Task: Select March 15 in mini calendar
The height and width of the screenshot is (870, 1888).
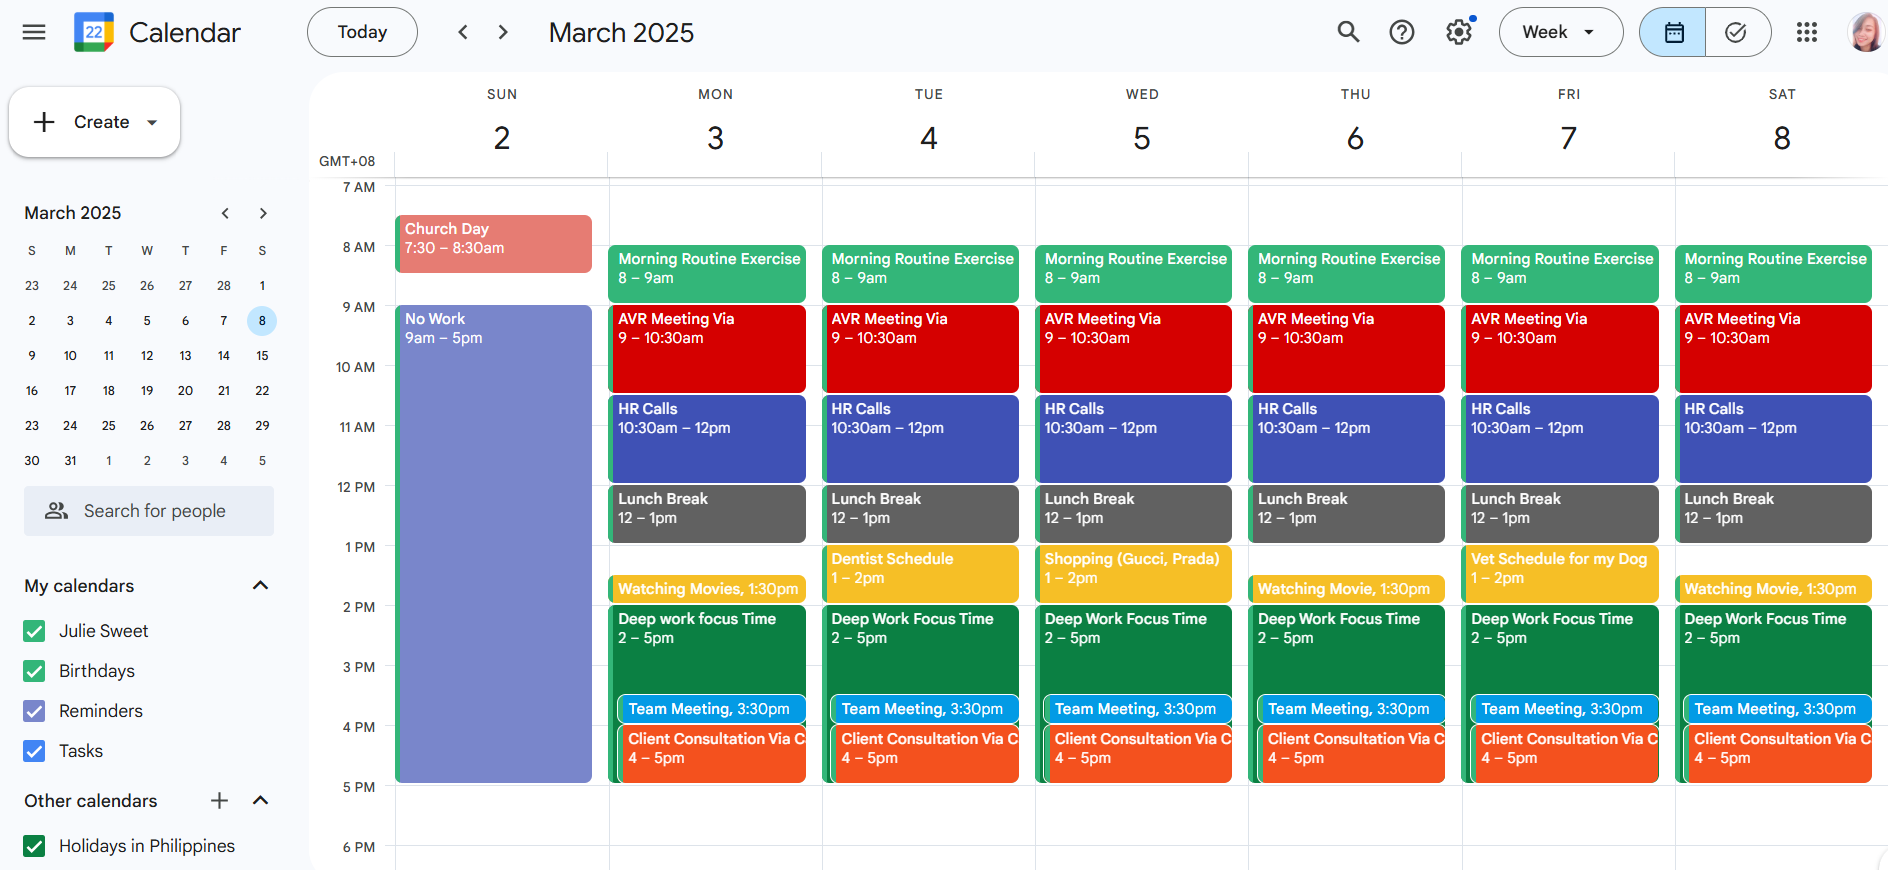Action: [x=262, y=356]
